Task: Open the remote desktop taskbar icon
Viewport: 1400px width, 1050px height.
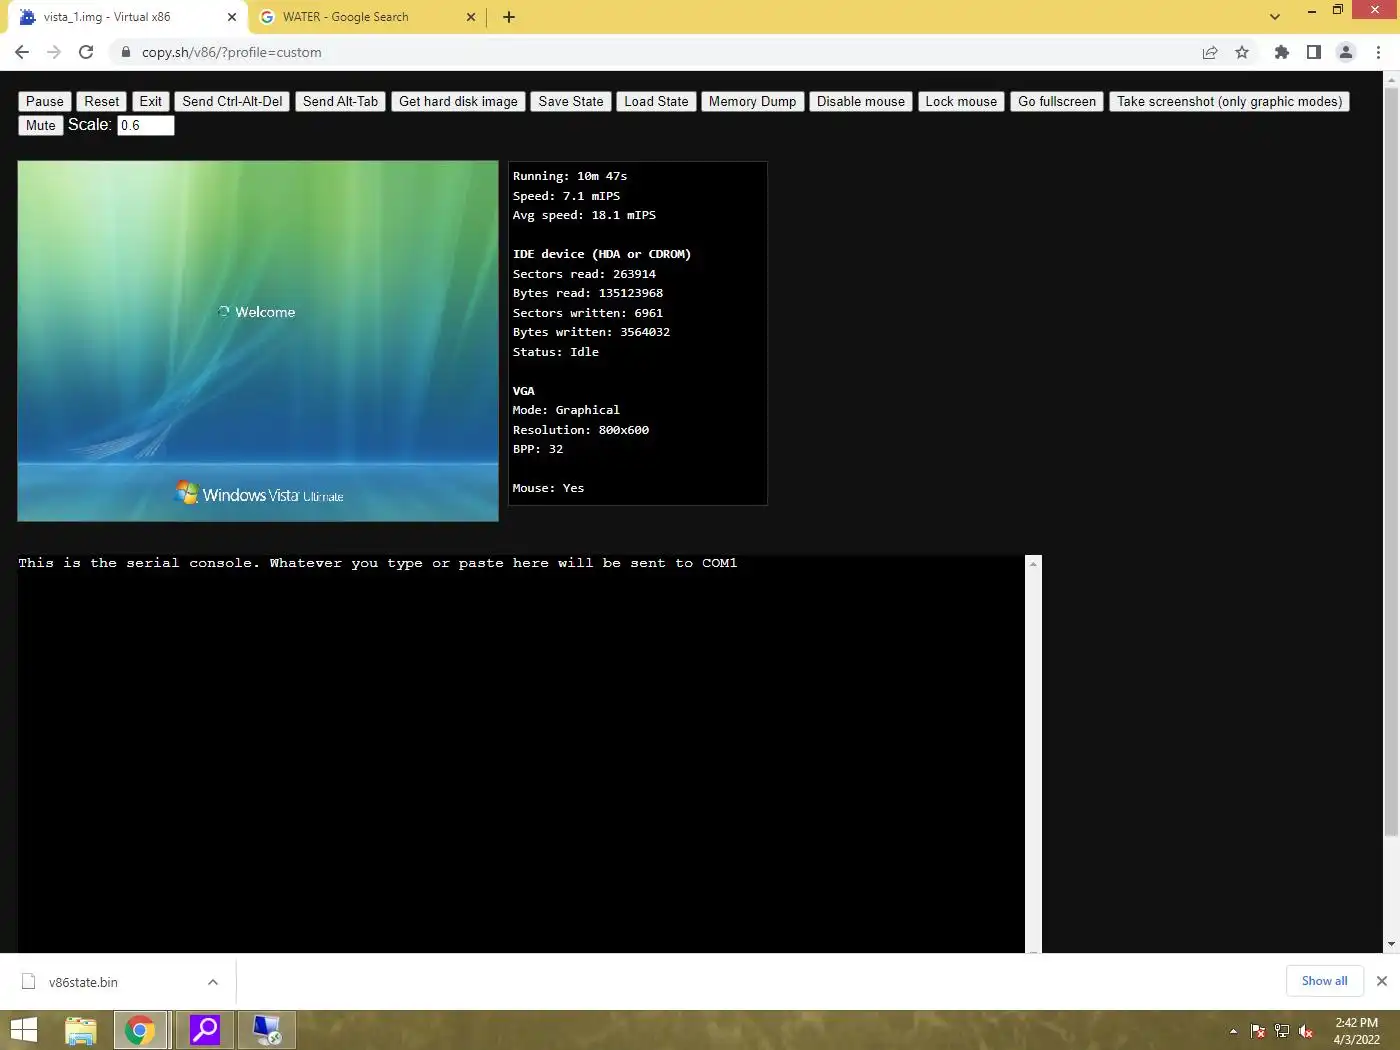Action: click(267, 1030)
